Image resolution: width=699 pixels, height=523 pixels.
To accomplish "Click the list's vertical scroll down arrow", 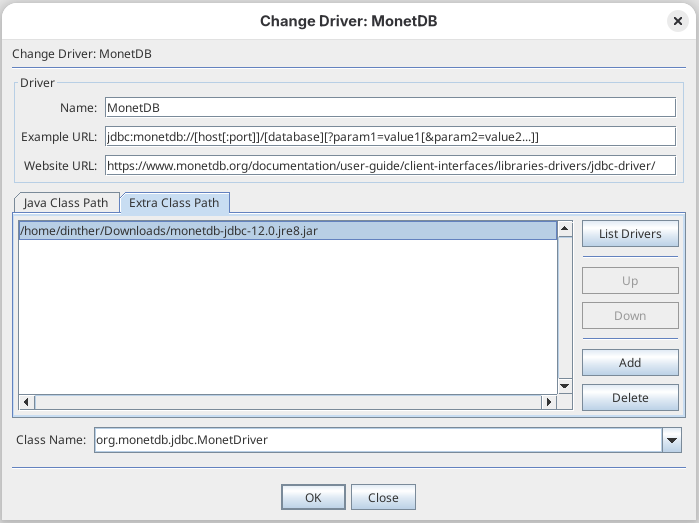I will tap(565, 386).
